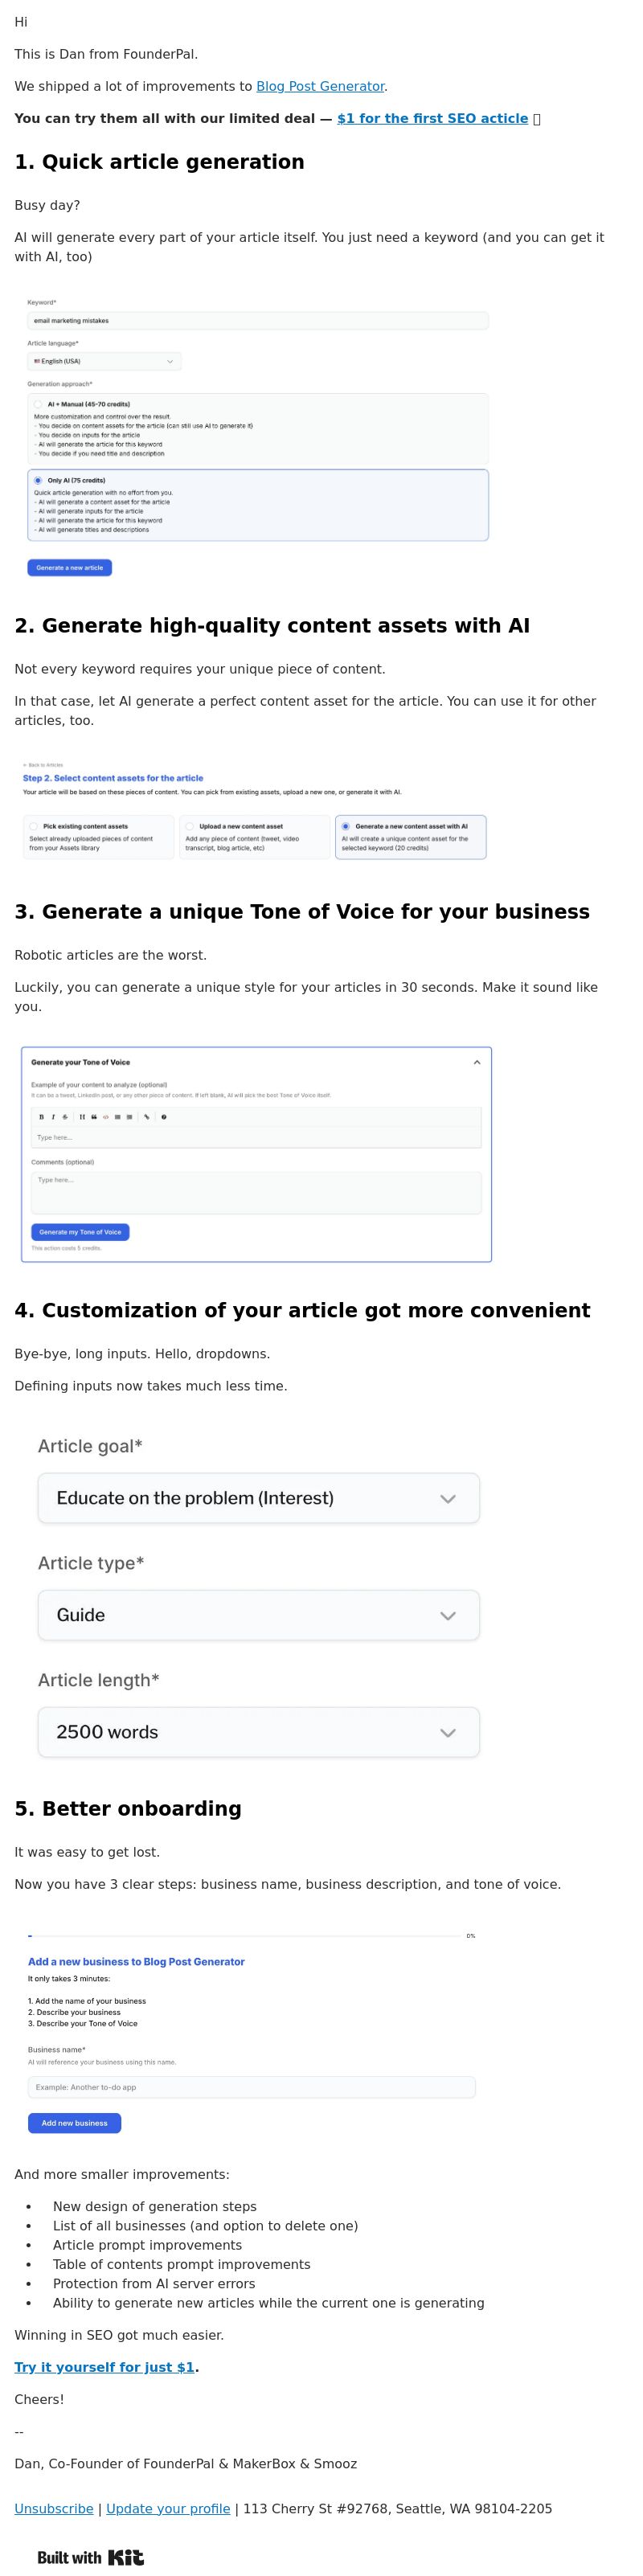Click the Strikethrough formatting icon
643x2576 pixels.
point(65,1117)
